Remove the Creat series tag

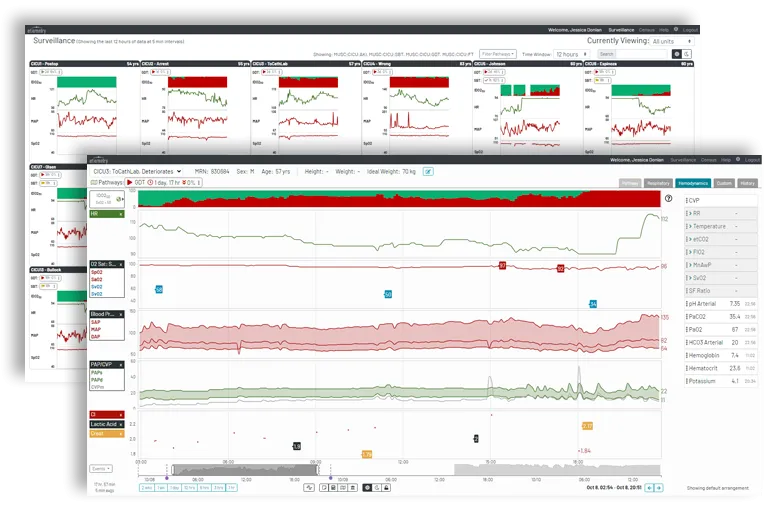click(121, 433)
